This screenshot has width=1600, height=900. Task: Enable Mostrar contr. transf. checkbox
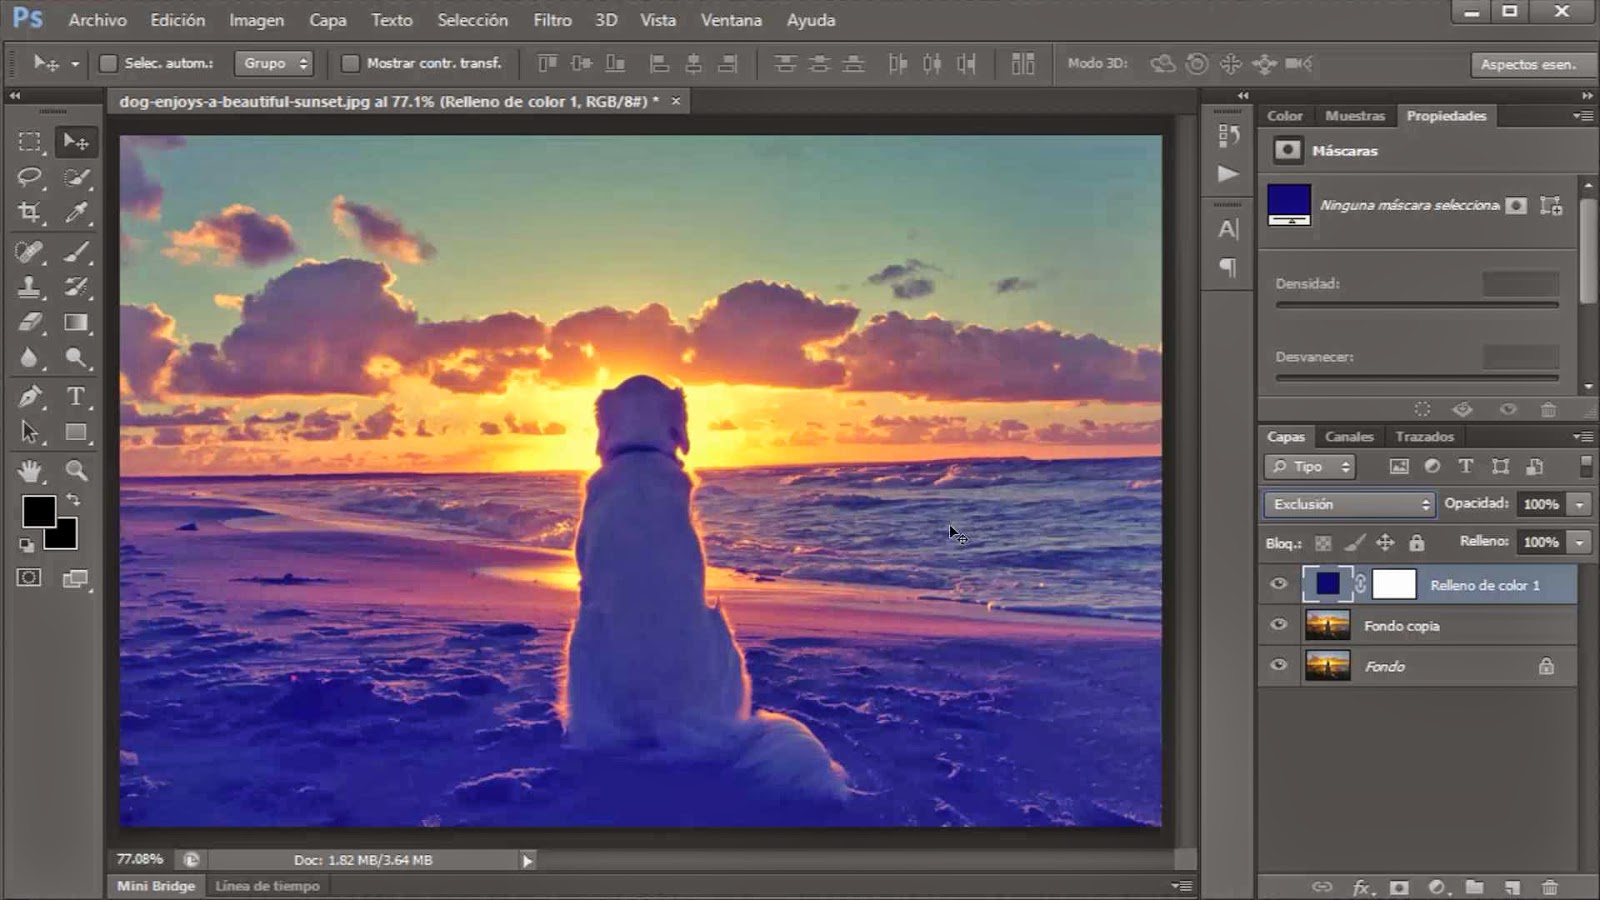click(350, 63)
